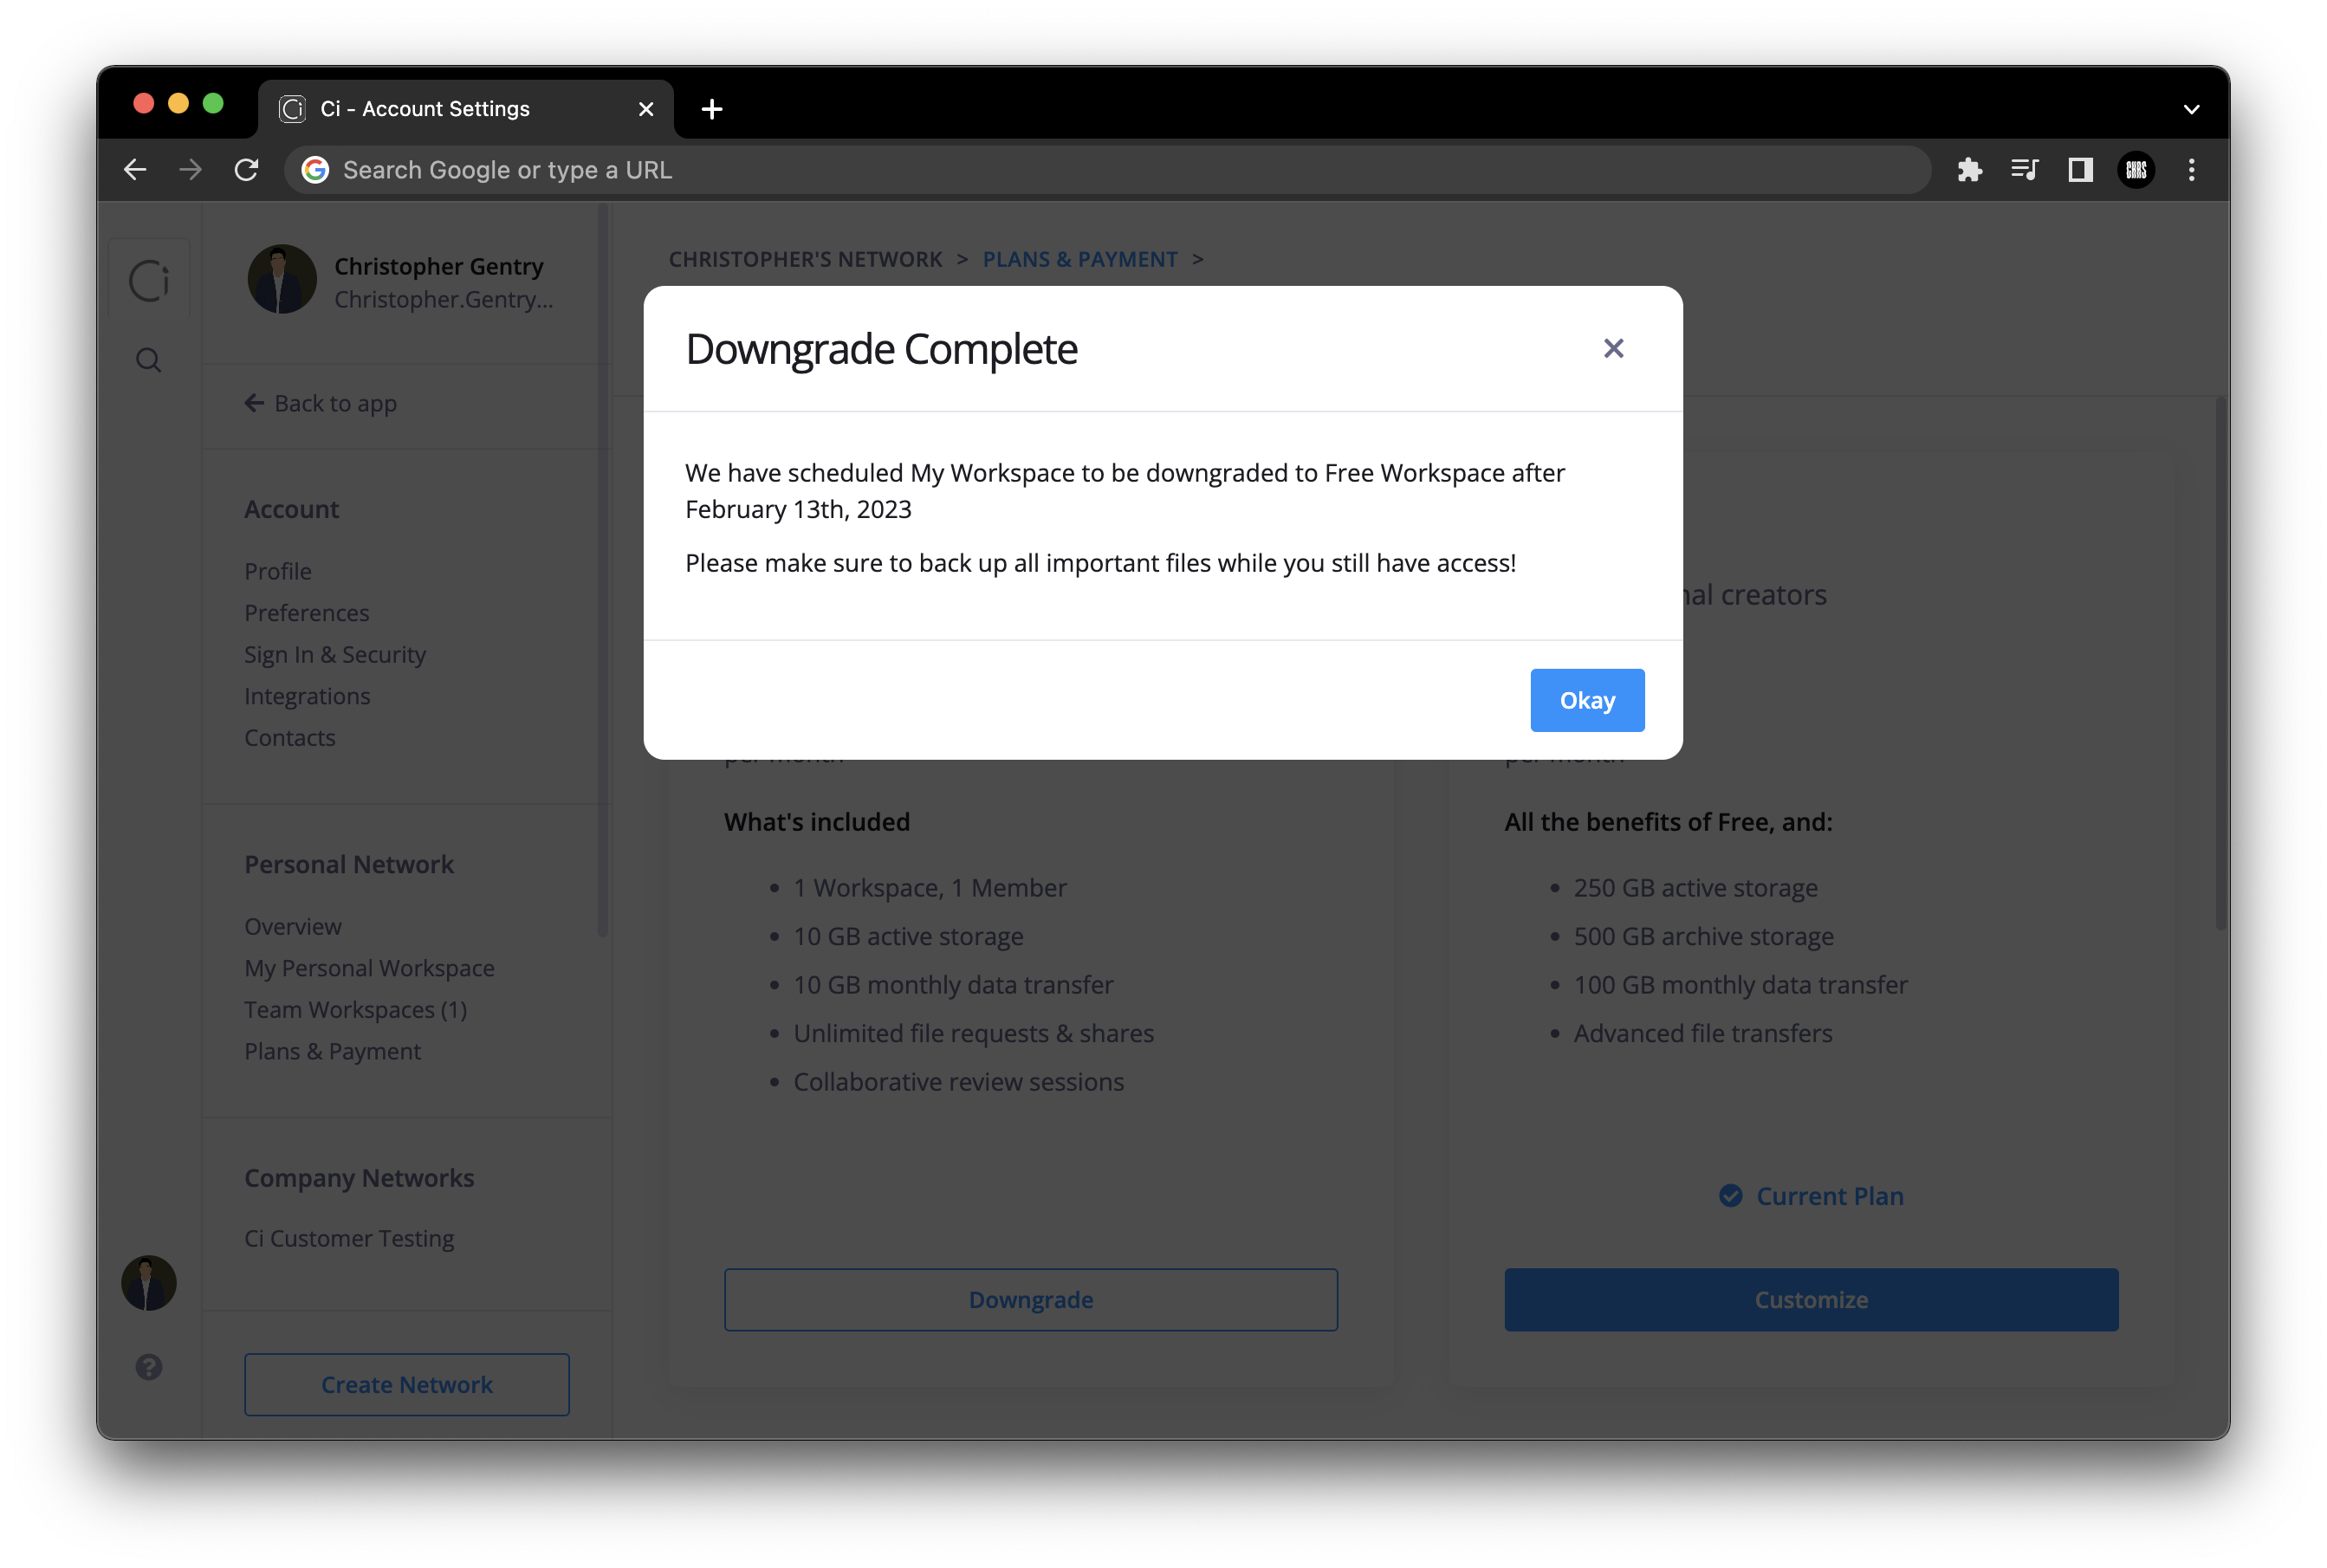
Task: Open Sign In & Security settings
Action: [335, 654]
